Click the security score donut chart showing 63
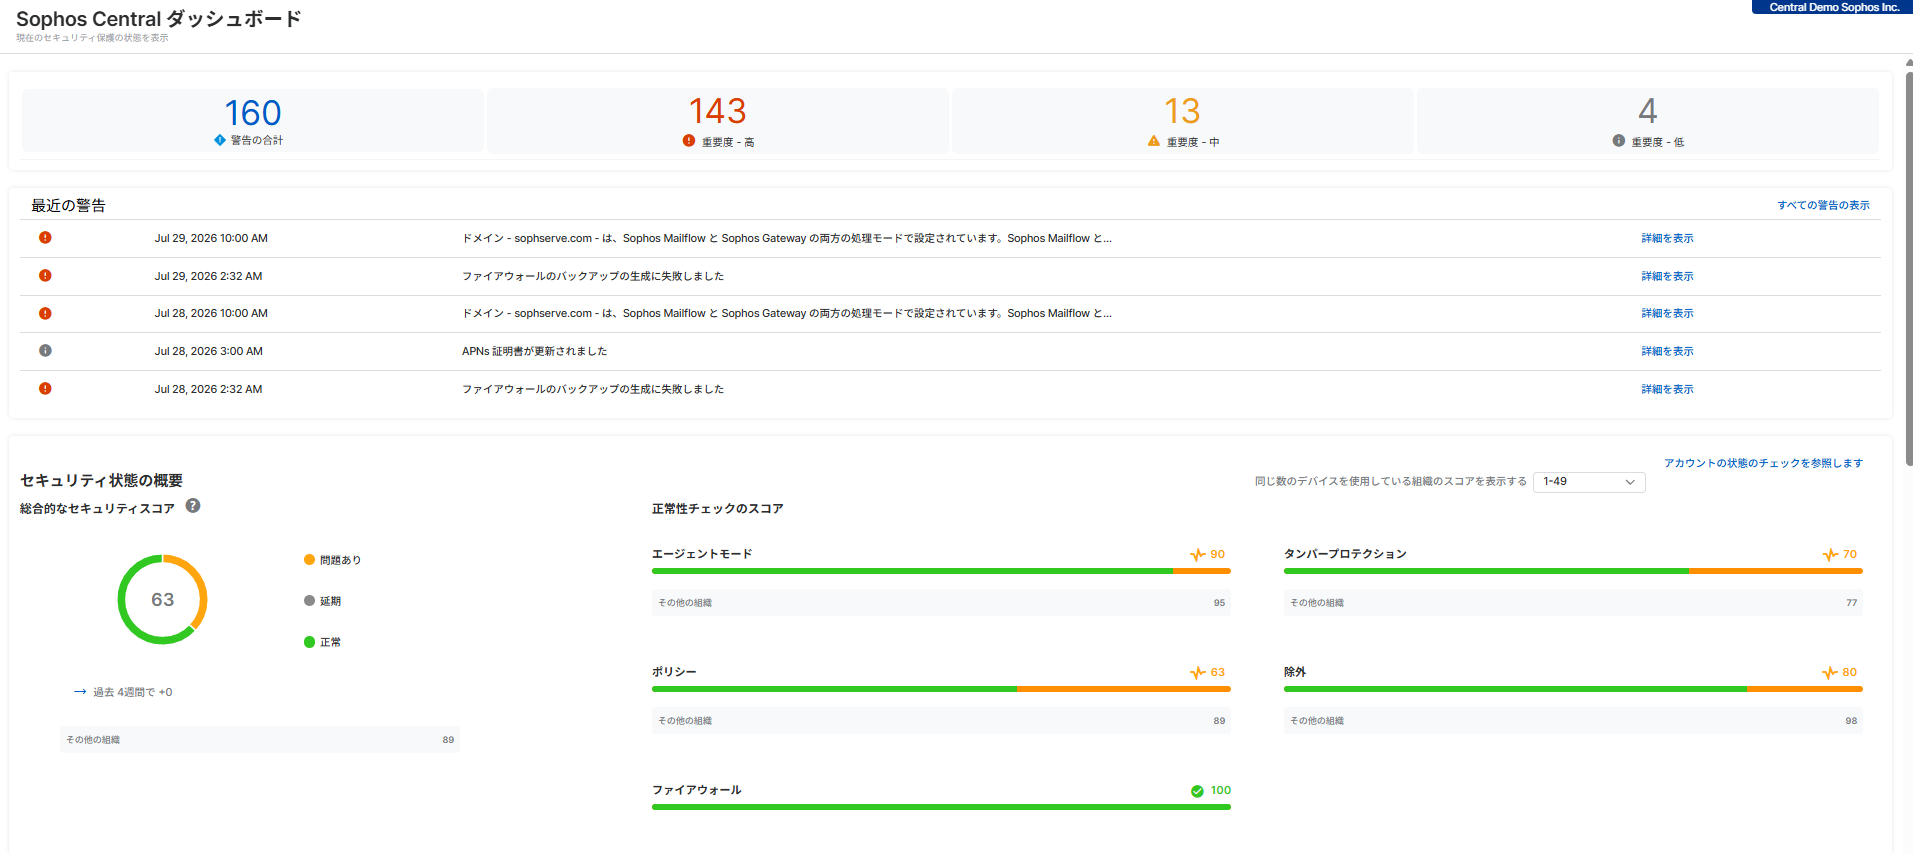 (162, 599)
